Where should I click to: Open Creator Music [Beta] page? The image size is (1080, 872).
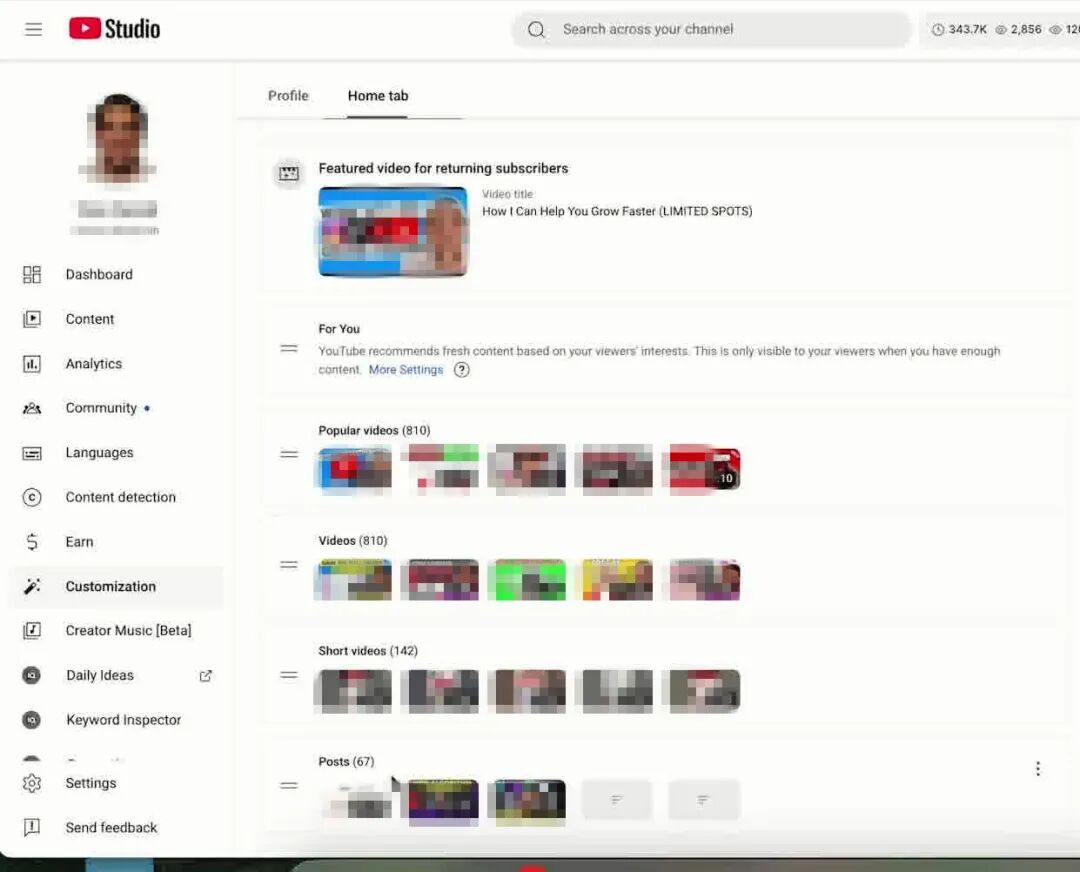point(128,631)
